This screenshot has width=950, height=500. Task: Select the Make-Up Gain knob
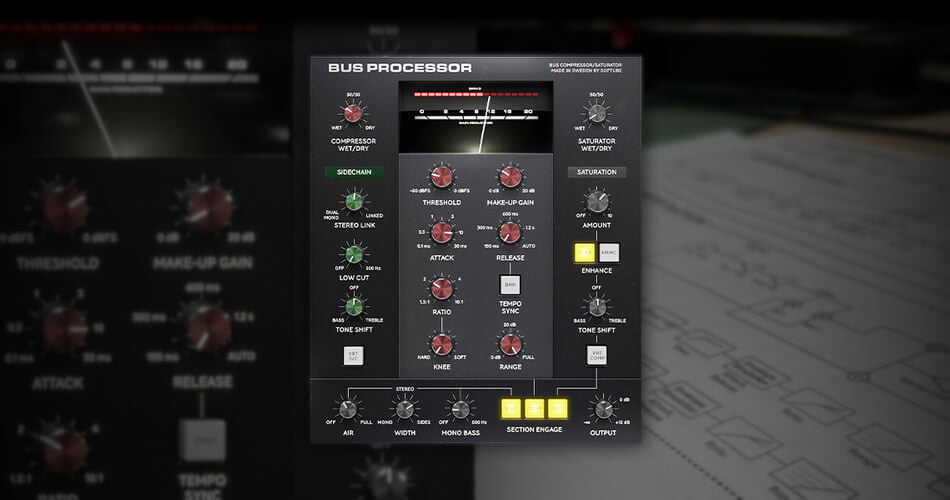pos(511,177)
